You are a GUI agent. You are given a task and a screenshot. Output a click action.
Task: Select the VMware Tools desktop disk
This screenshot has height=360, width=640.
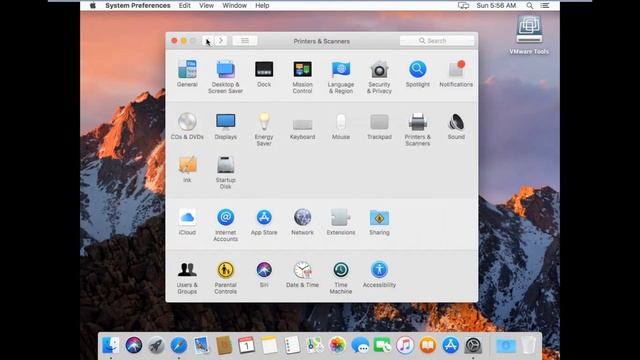(x=529, y=35)
